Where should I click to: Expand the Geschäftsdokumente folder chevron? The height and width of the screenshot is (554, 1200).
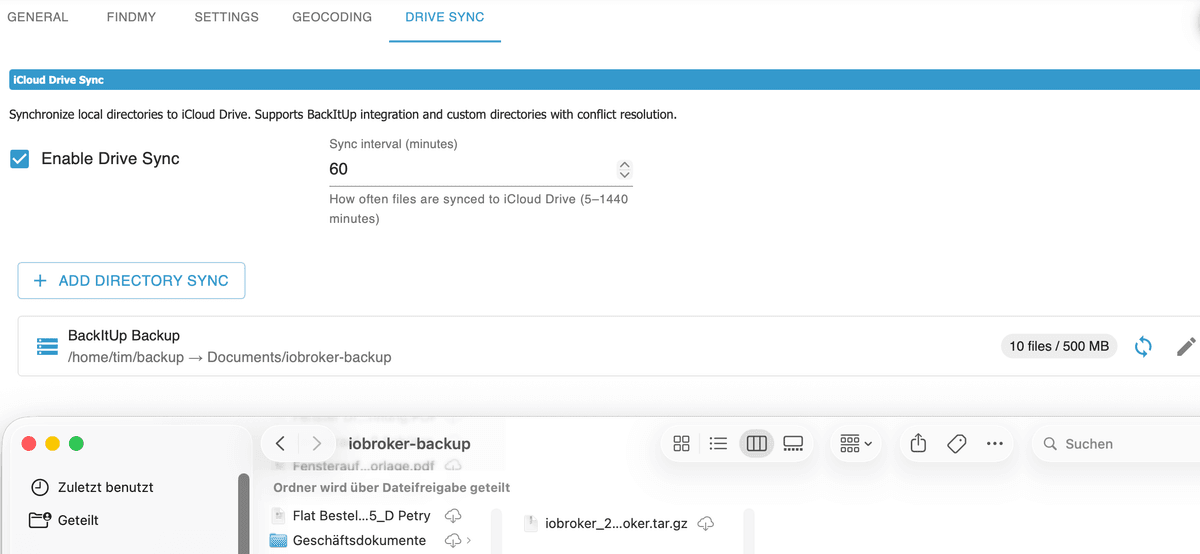coord(470,541)
